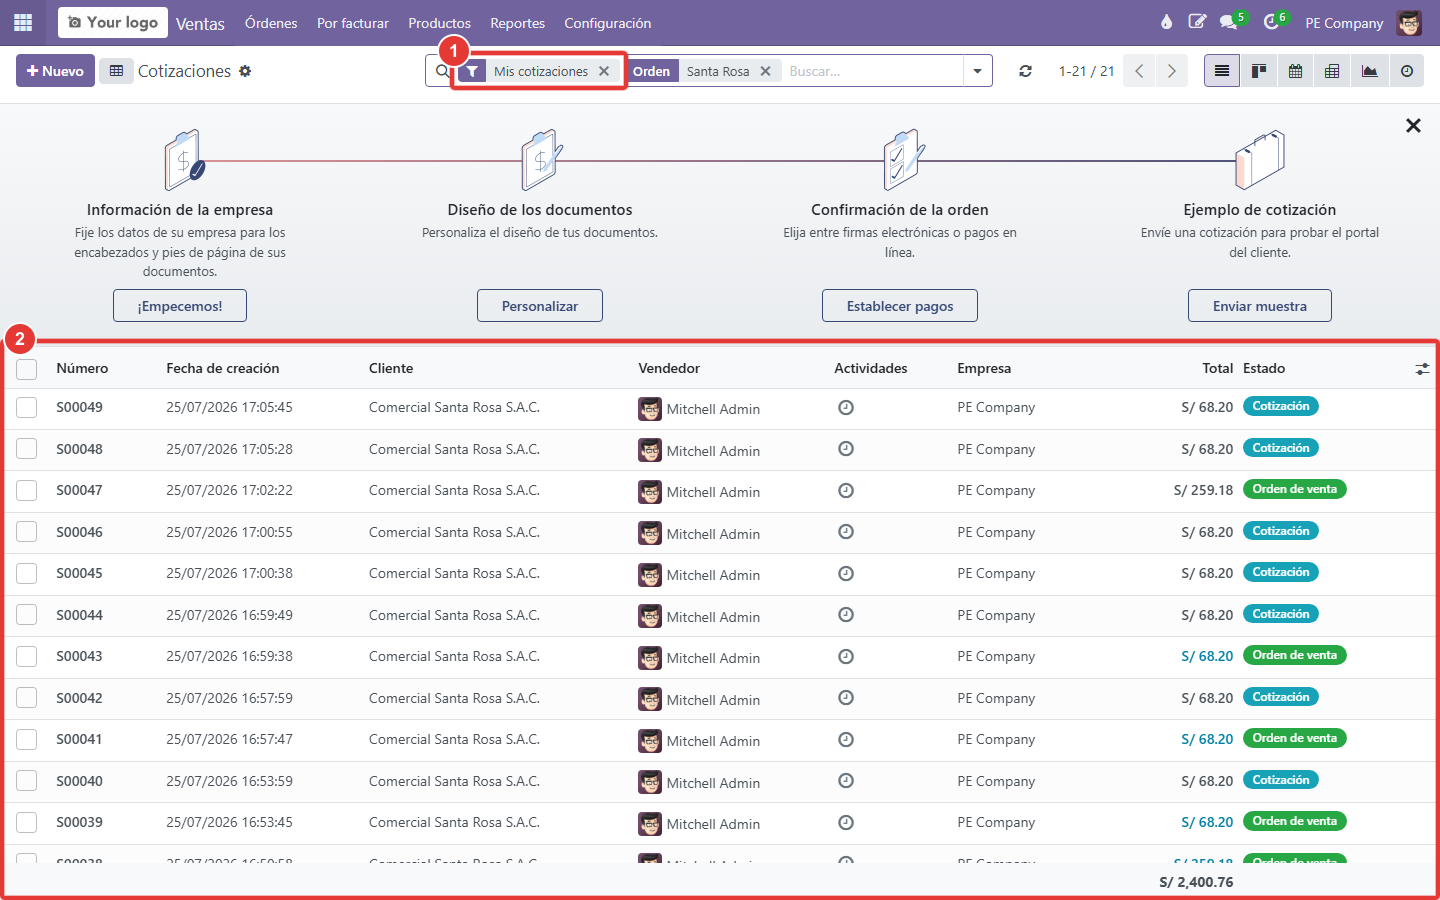Switch to Pivot table view
This screenshot has height=900, width=1440.
[x=1332, y=71]
